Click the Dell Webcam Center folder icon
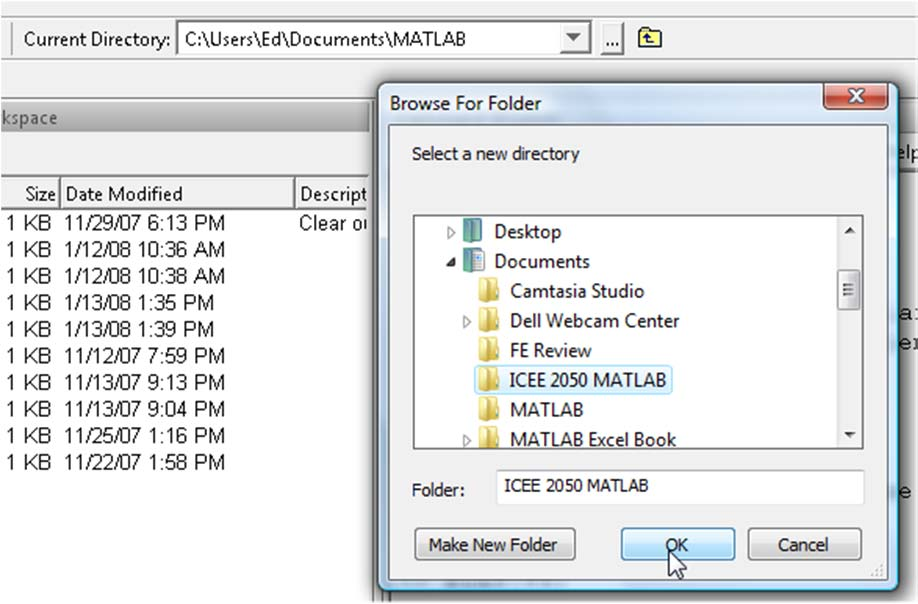Viewport: 918px width, 604px height. pyautogui.click(x=488, y=320)
